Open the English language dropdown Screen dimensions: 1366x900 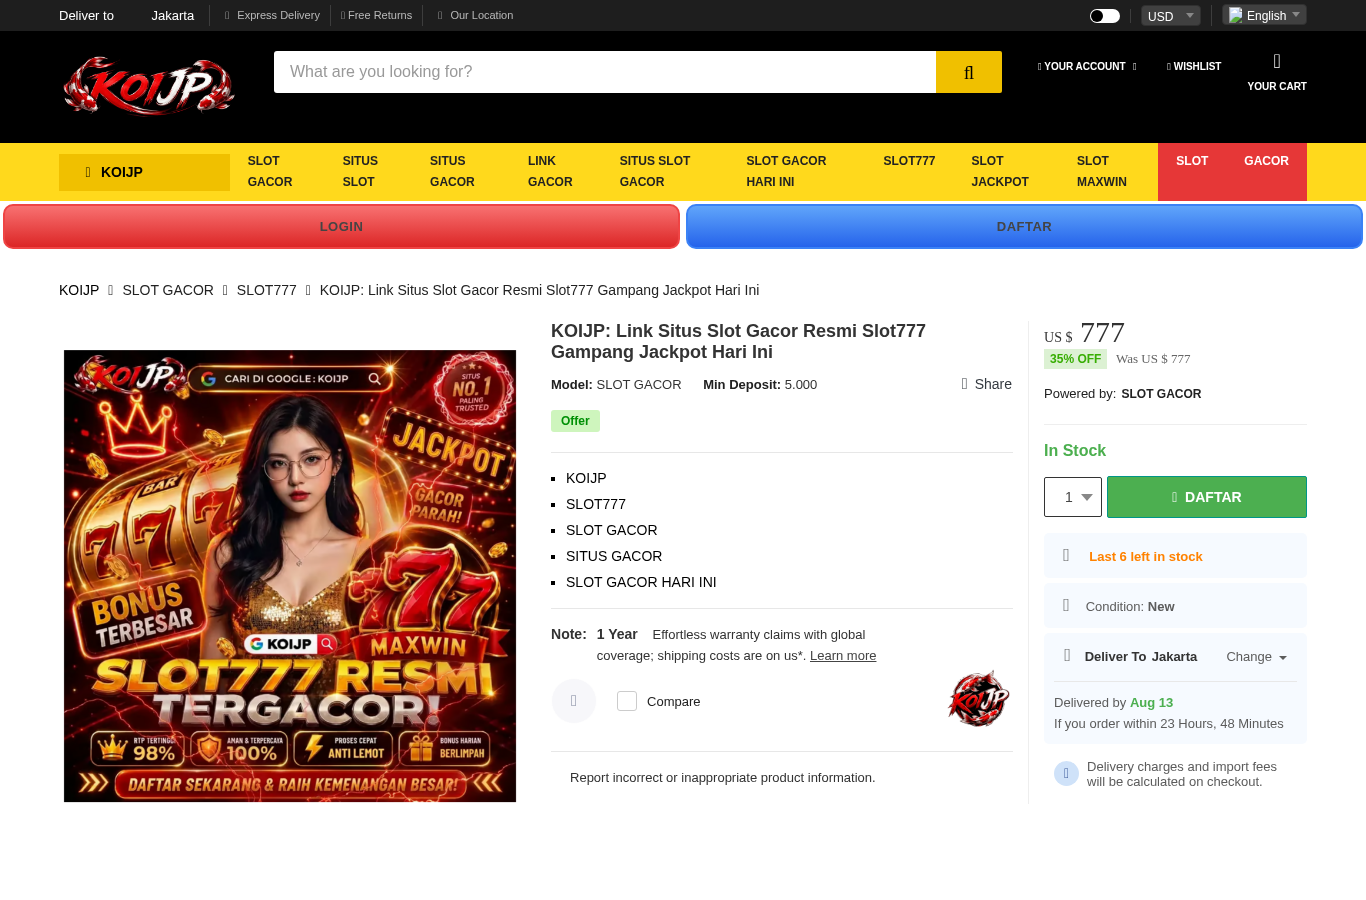[x=1264, y=15]
